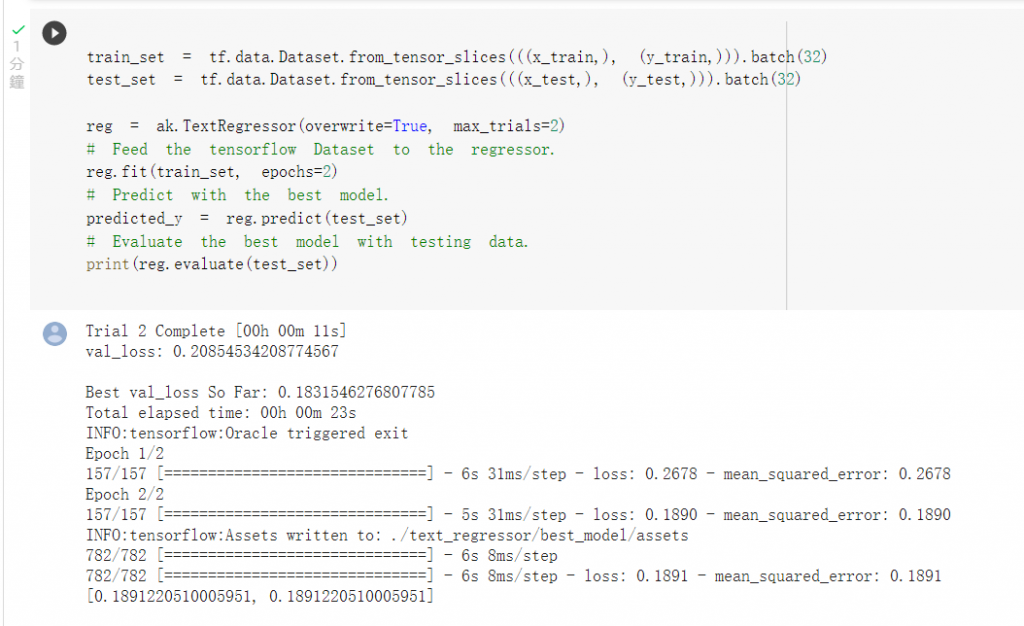Click the True keyword in overwrite argument
1024x626 pixels.
[x=409, y=125]
